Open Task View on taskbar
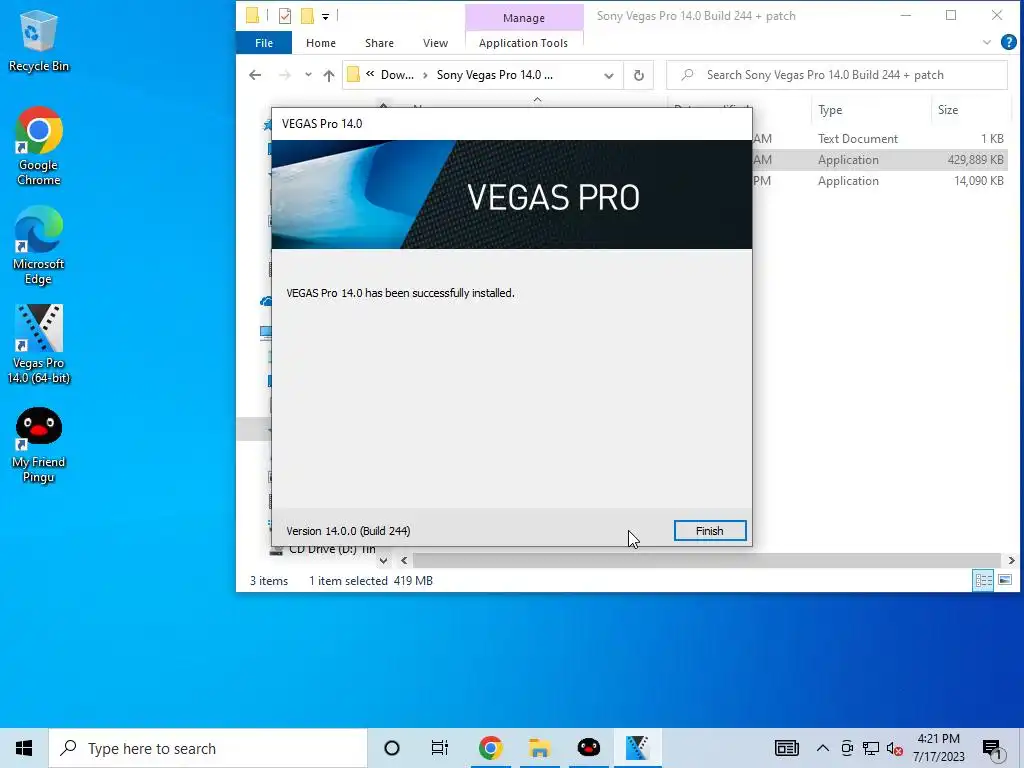This screenshot has width=1024, height=768. tap(440, 748)
